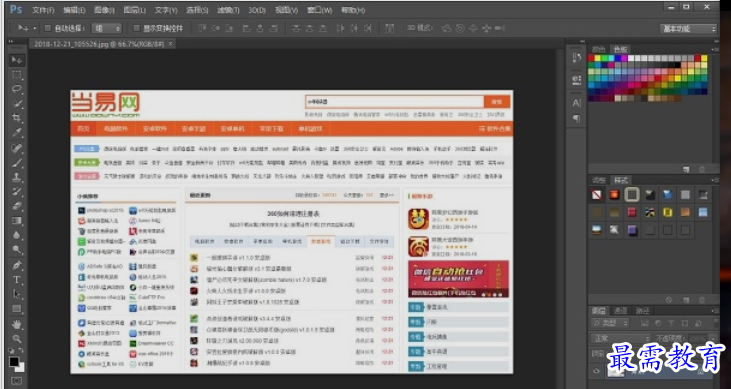Open the 组 auto-select dropdown
Screen dimensions: 731x389
click(107, 28)
